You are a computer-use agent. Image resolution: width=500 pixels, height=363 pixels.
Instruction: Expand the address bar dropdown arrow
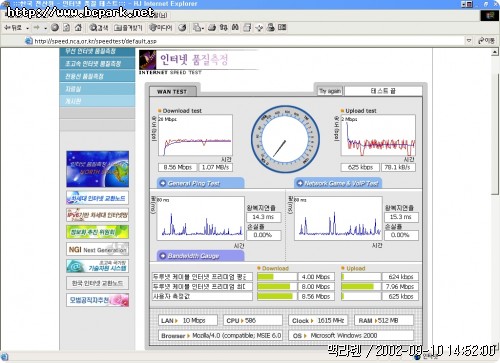(x=469, y=41)
